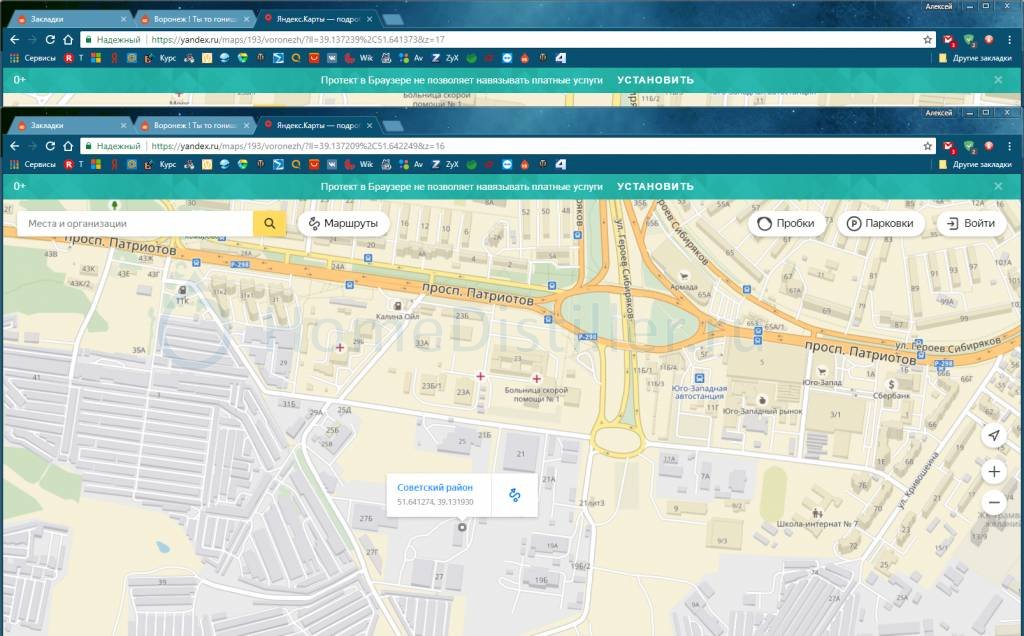Open the Курс bookmark in the lower window

click(161, 165)
